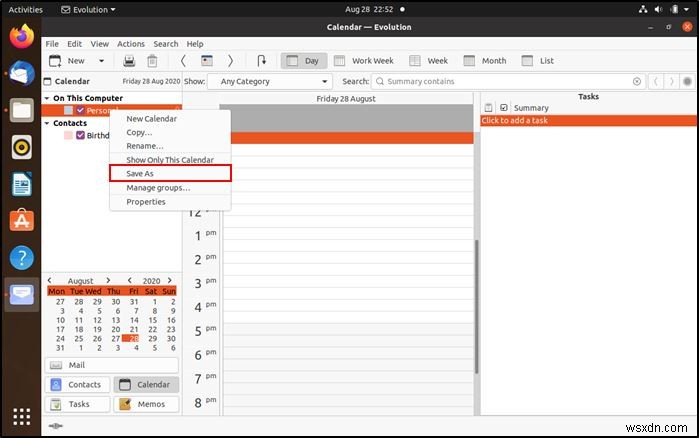Switch to the Memos view button
699x438 pixels.
pos(146,404)
